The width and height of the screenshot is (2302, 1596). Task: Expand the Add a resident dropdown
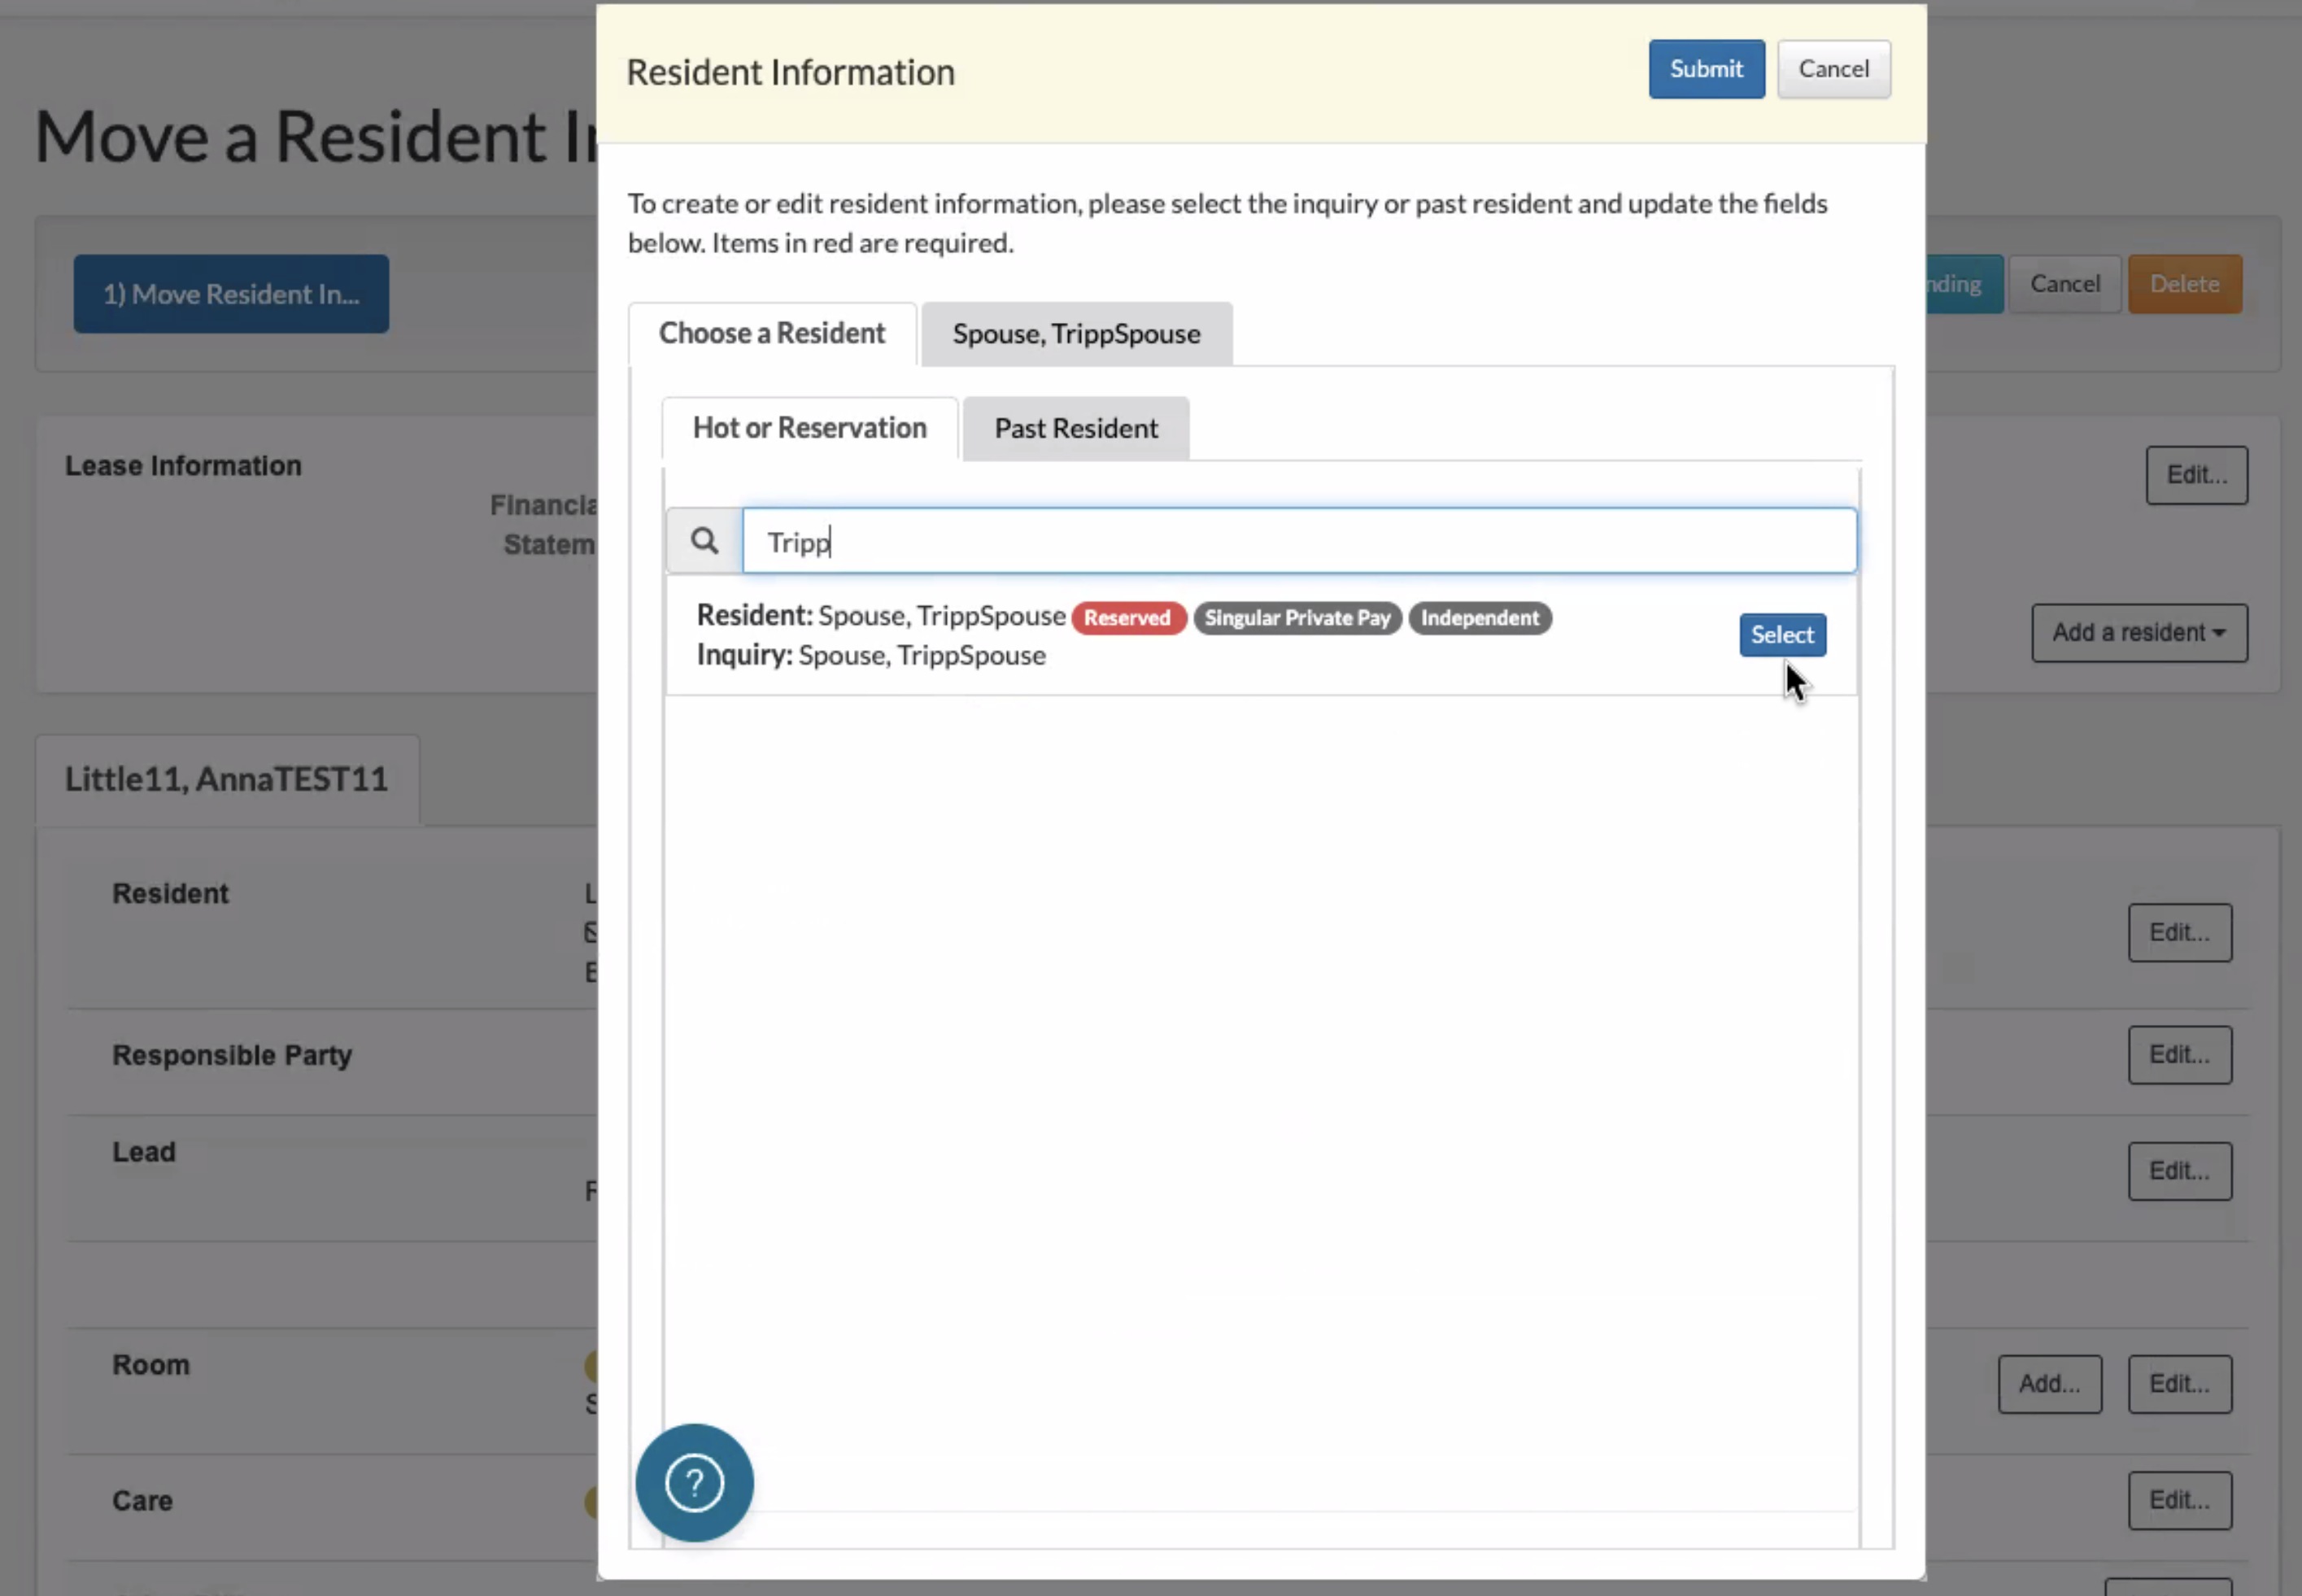[2138, 632]
